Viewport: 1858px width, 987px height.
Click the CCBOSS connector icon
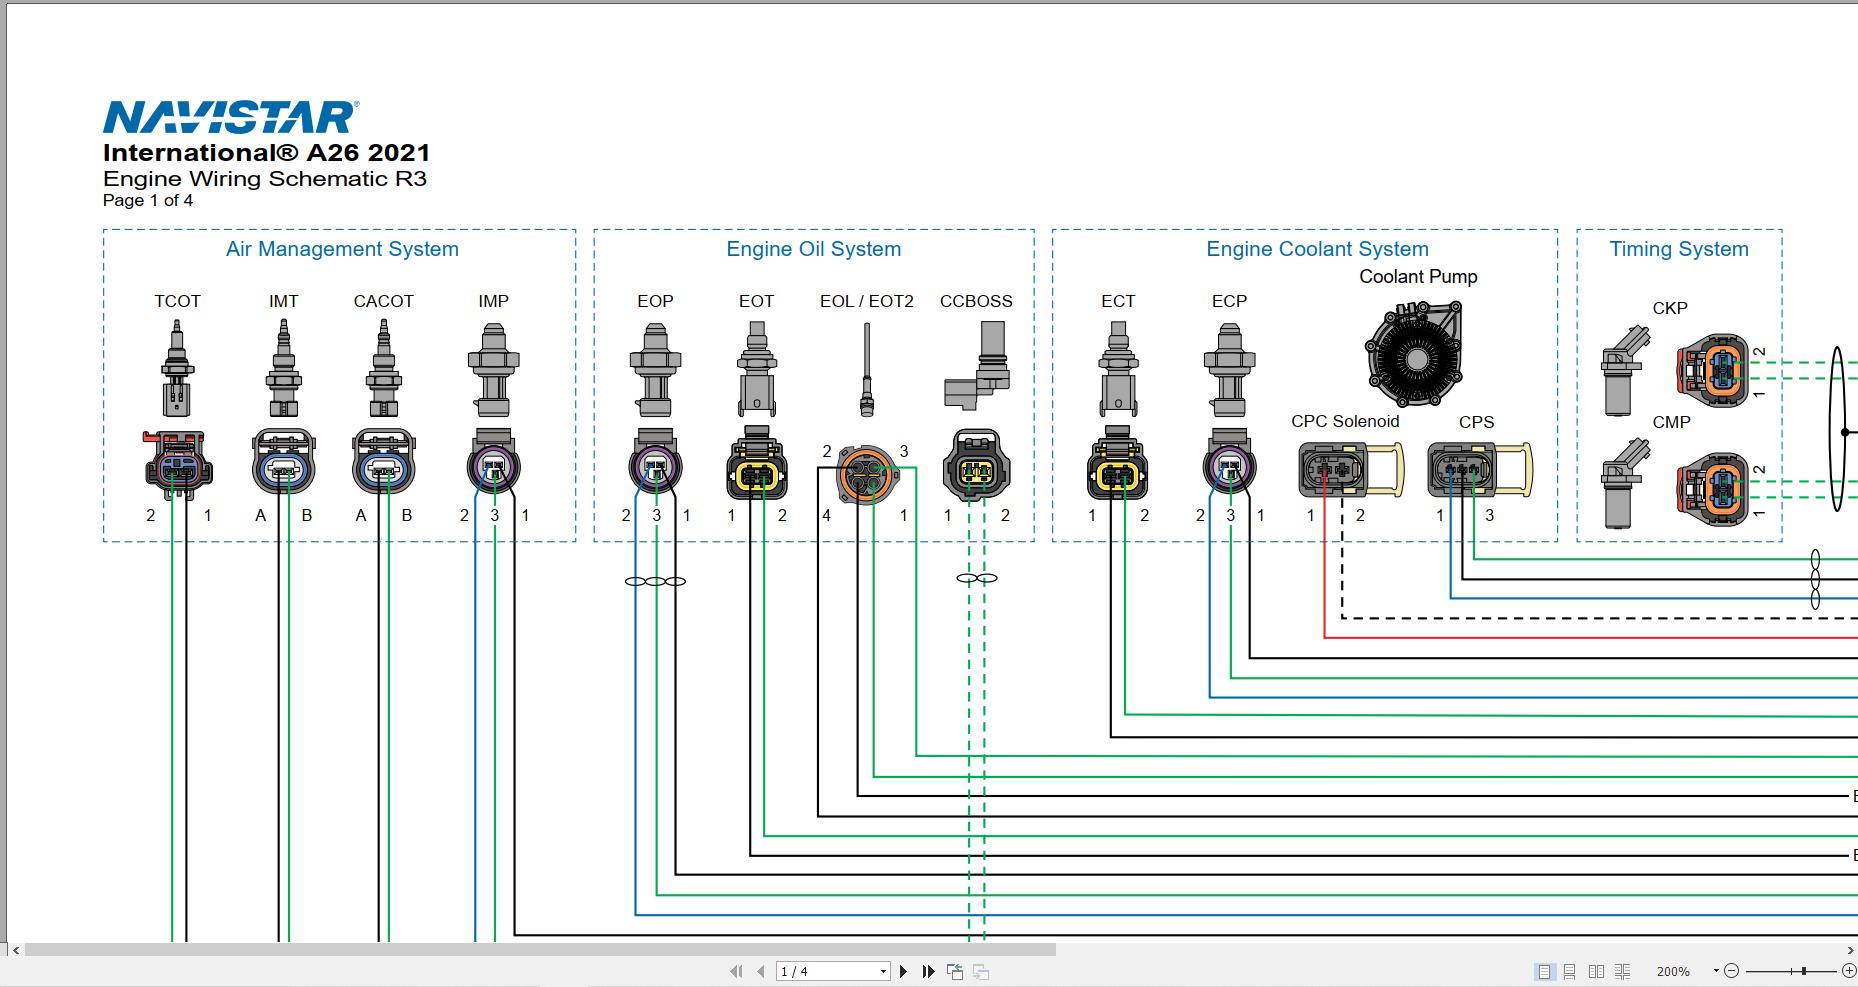tap(976, 465)
